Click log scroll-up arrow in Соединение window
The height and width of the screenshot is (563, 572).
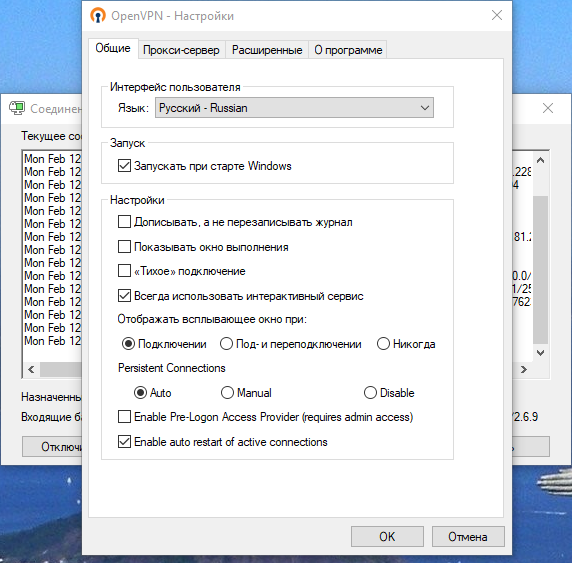coord(541,160)
